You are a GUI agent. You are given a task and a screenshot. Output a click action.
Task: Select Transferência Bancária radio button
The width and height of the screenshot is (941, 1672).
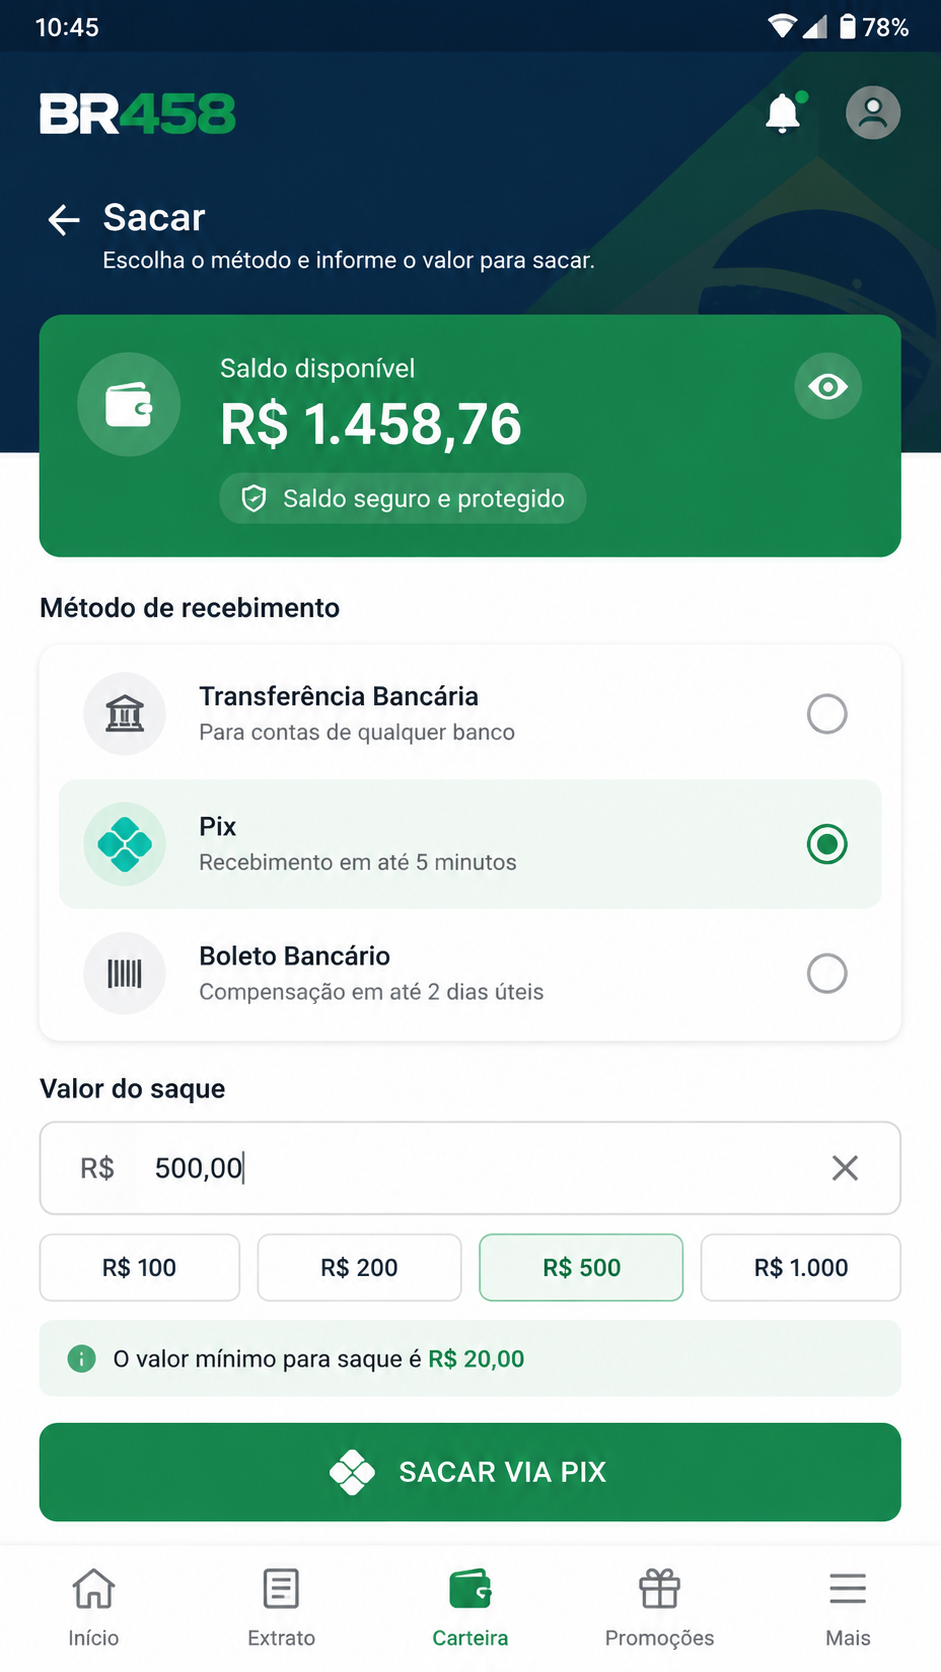click(827, 714)
